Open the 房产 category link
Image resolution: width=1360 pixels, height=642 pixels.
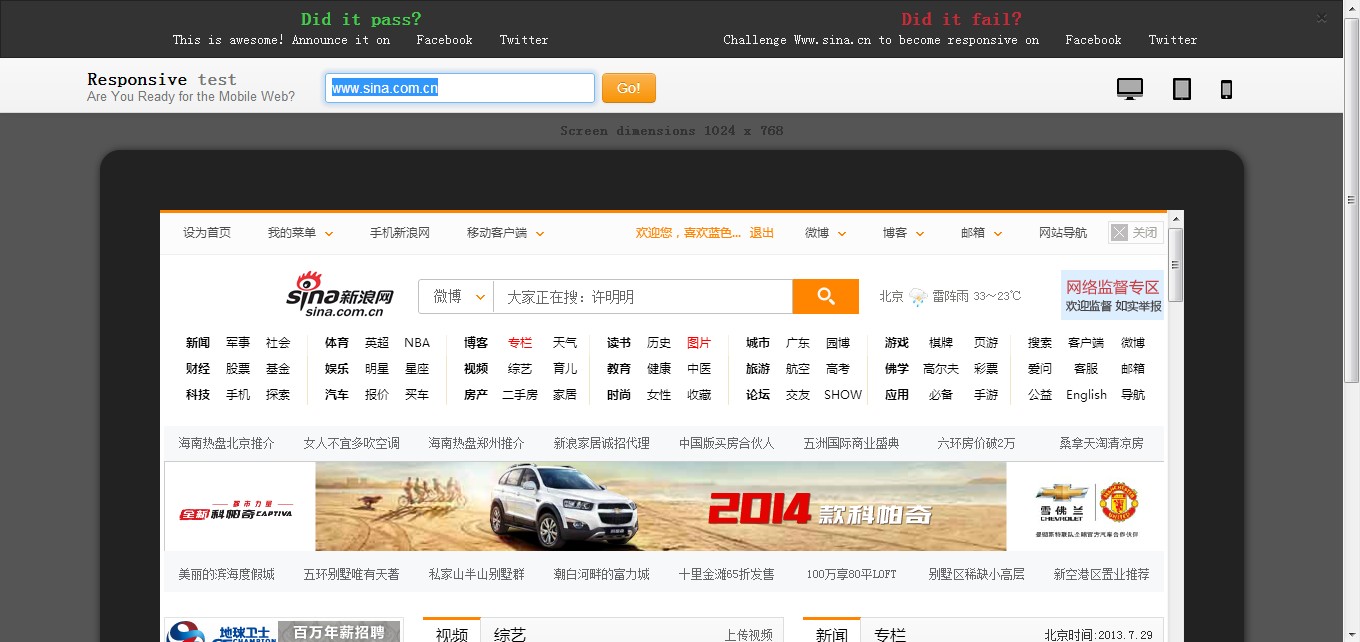coord(476,395)
